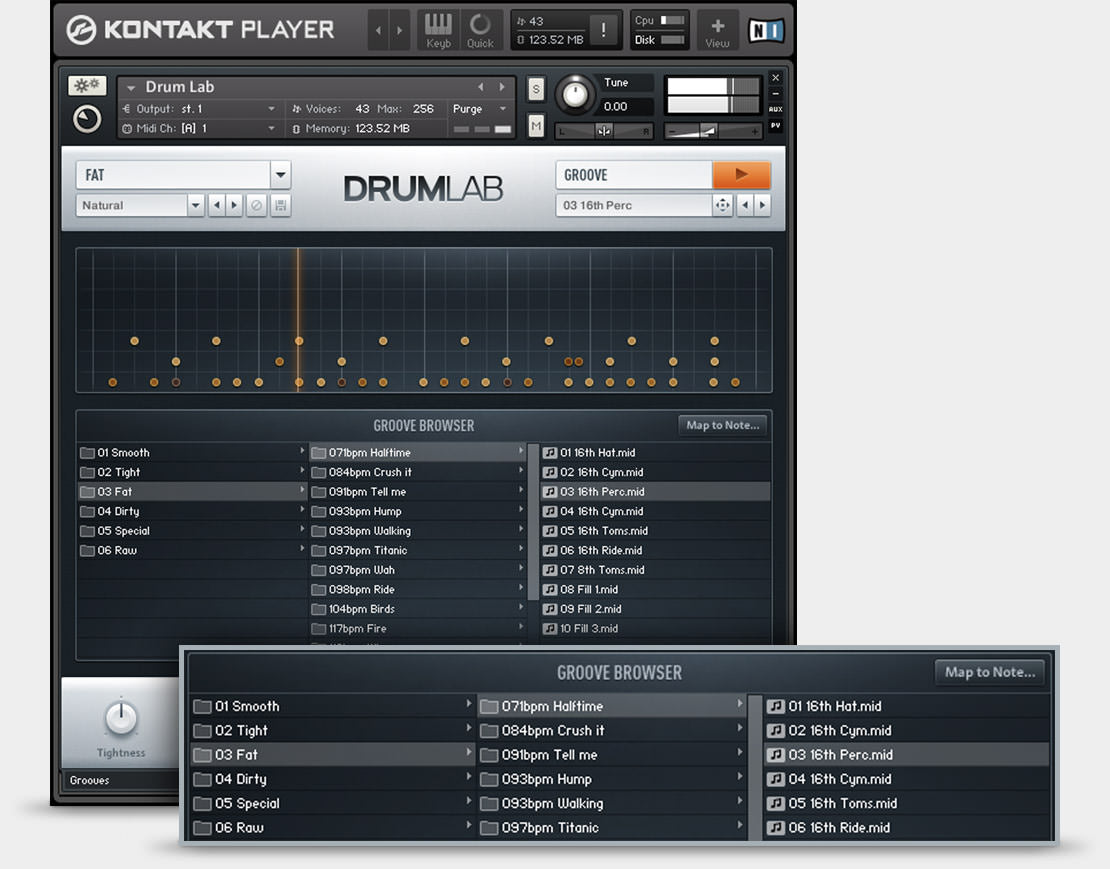This screenshot has height=869, width=1110.
Task: Select 05 Special folder in main browser
Action: tap(192, 531)
